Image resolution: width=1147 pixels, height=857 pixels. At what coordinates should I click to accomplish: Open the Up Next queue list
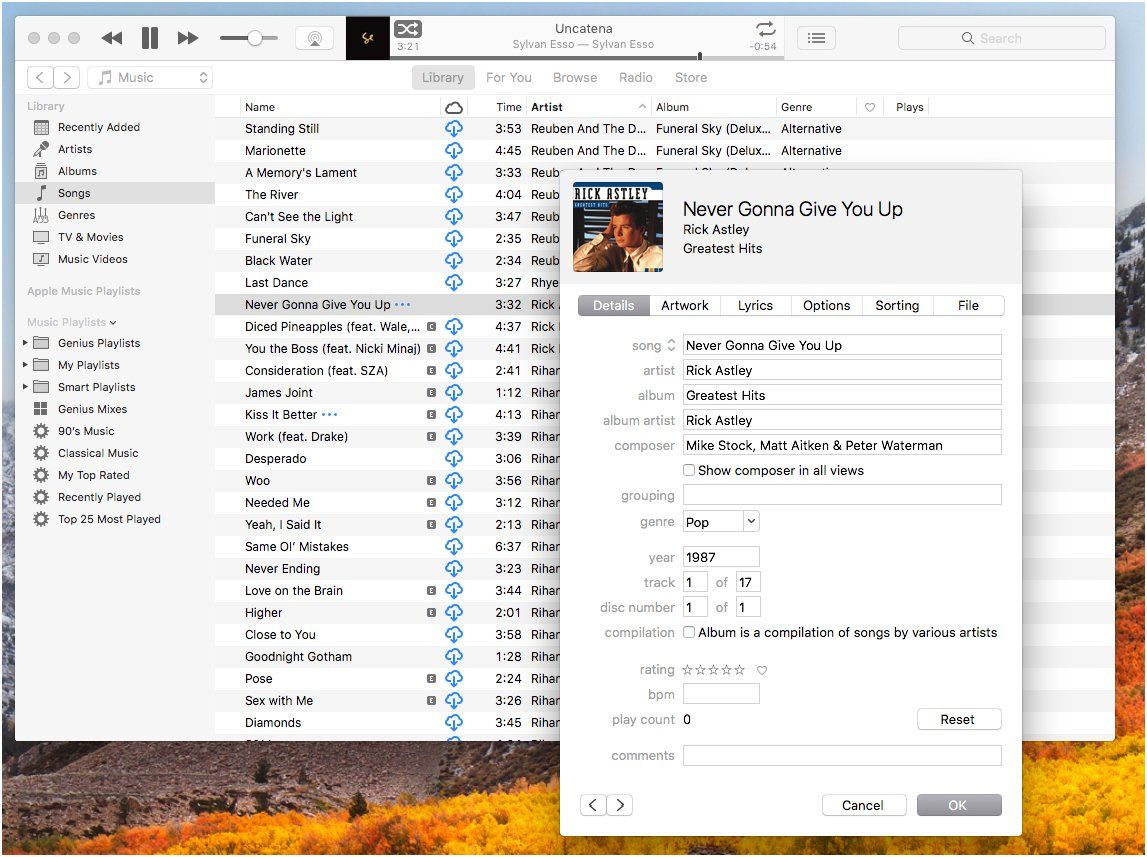[816, 37]
